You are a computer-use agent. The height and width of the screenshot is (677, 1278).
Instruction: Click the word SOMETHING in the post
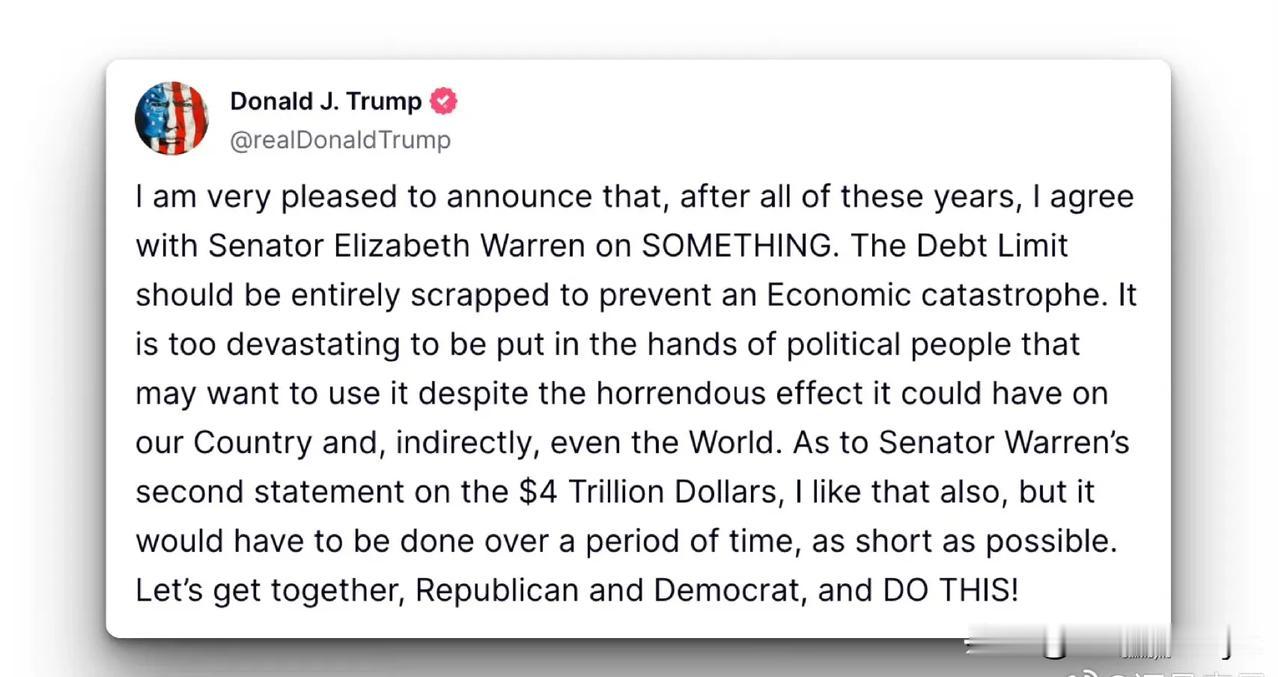click(736, 246)
